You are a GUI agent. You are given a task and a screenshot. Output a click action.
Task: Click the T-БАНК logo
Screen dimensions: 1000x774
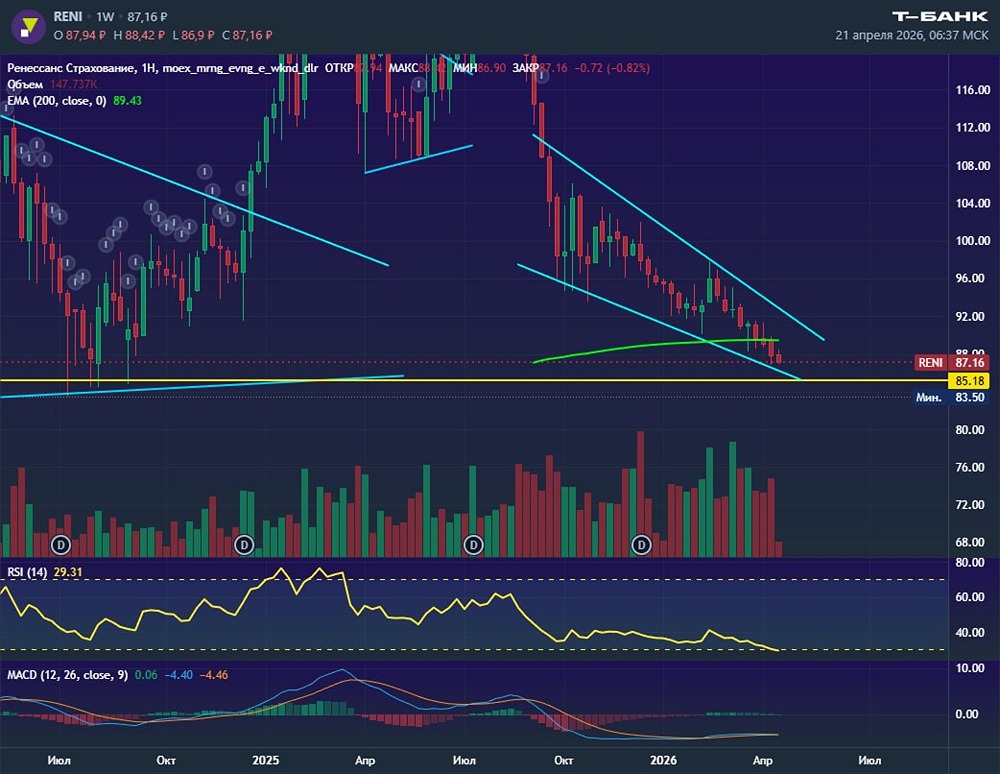(x=940, y=17)
